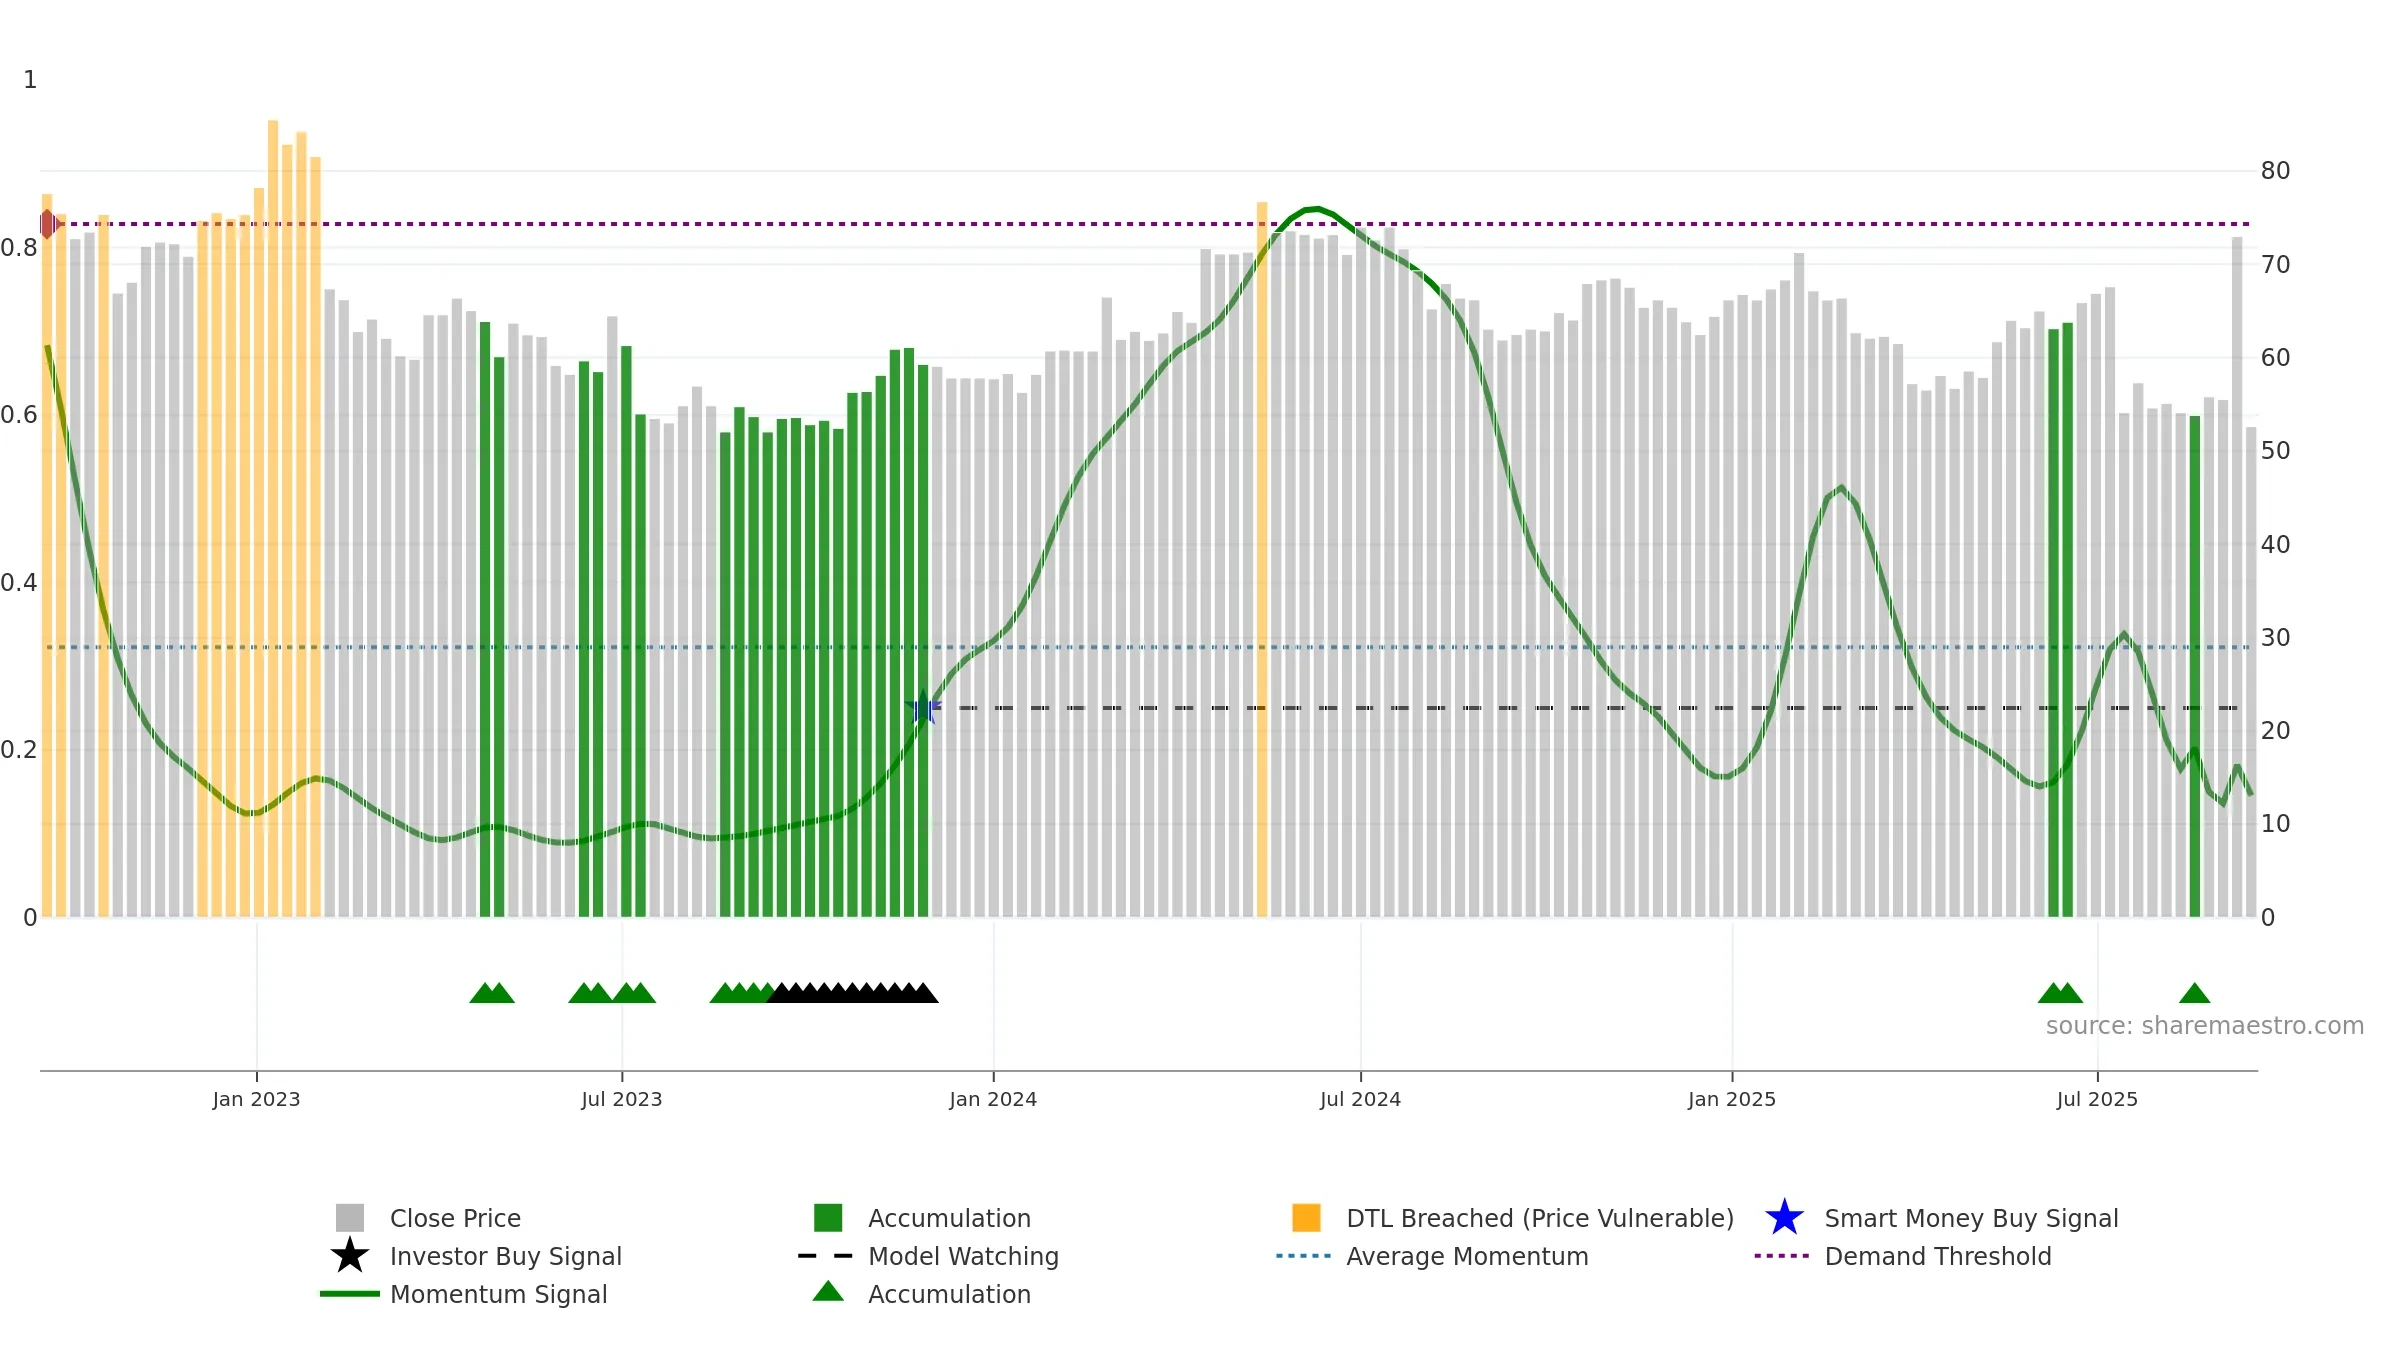Toggle the Average Momentum legend entry

[1466, 1256]
